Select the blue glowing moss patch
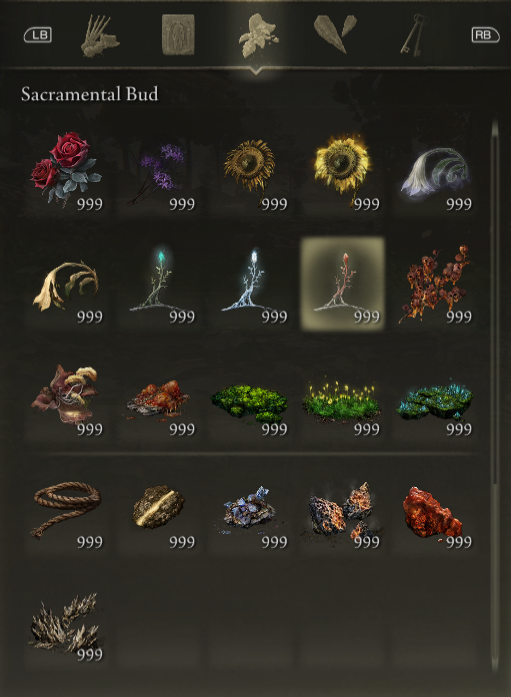 coord(435,397)
